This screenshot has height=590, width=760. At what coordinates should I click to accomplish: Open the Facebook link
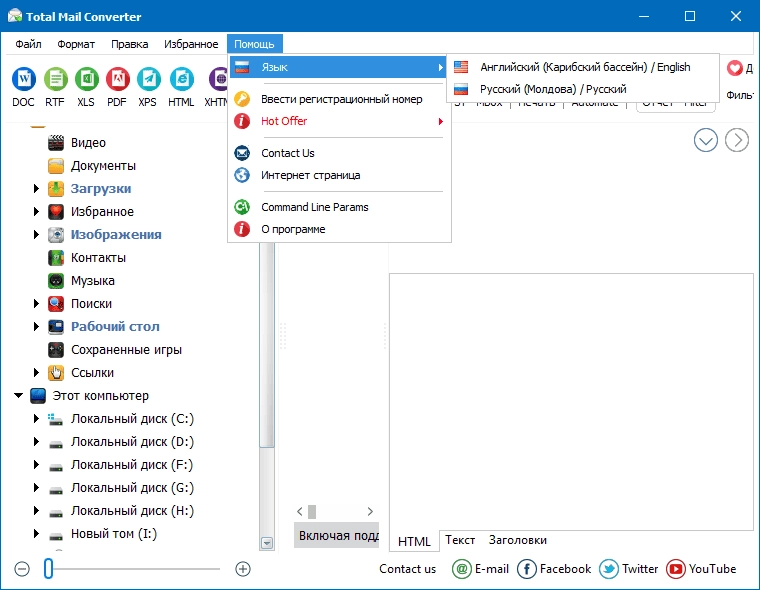554,569
